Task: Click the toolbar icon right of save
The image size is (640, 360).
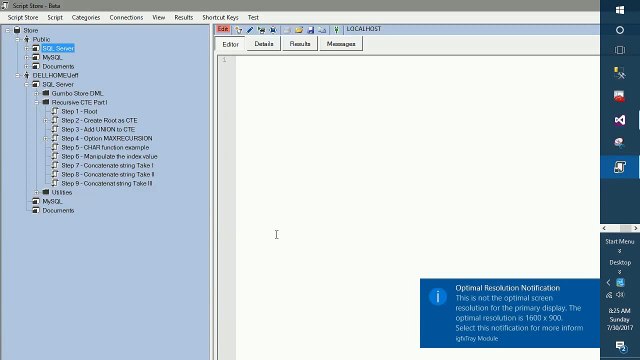Action: (x=322, y=30)
